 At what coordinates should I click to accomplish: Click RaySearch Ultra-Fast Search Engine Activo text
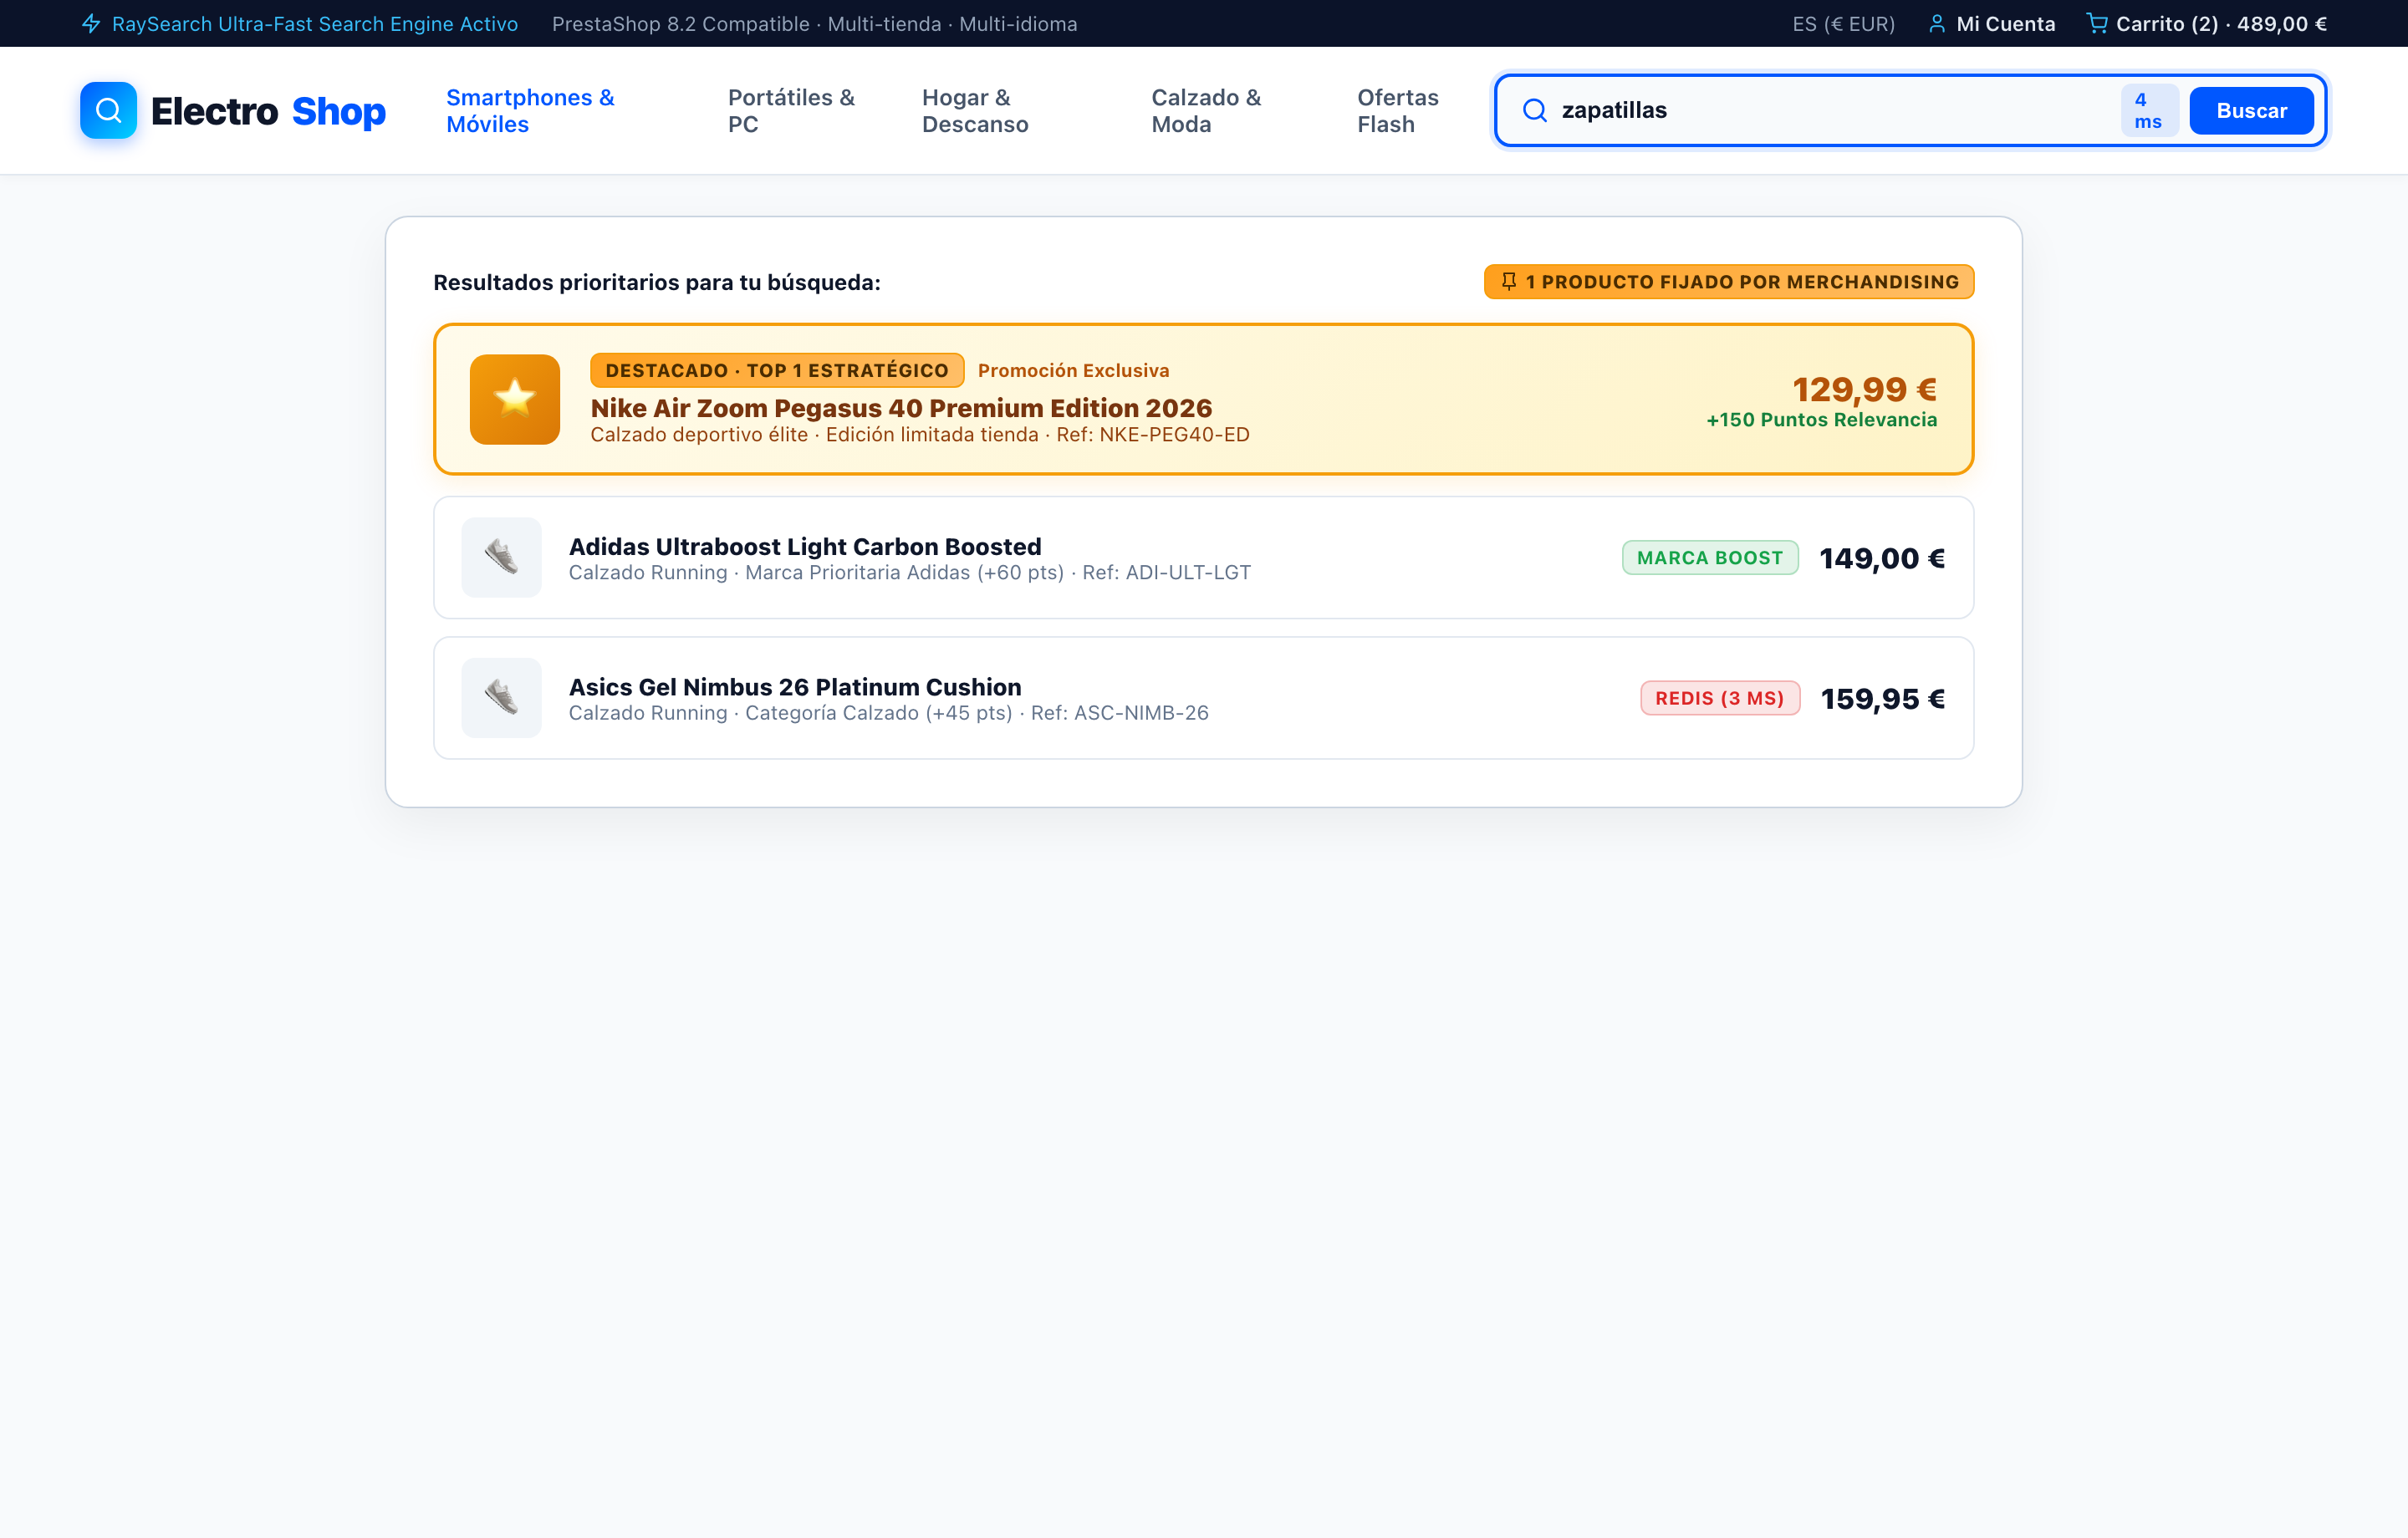click(x=315, y=23)
